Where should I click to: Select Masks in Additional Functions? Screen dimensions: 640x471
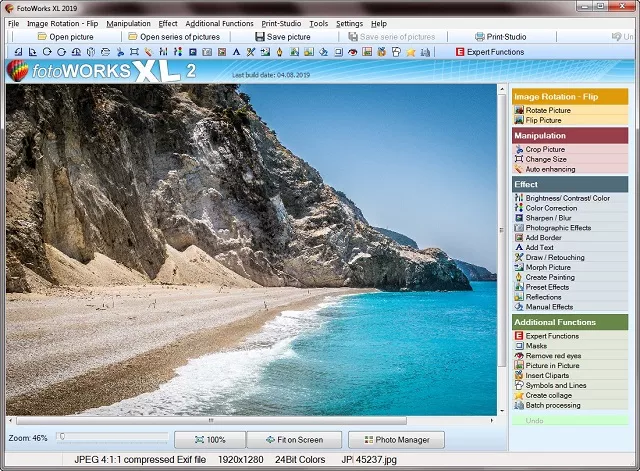click(x=537, y=346)
